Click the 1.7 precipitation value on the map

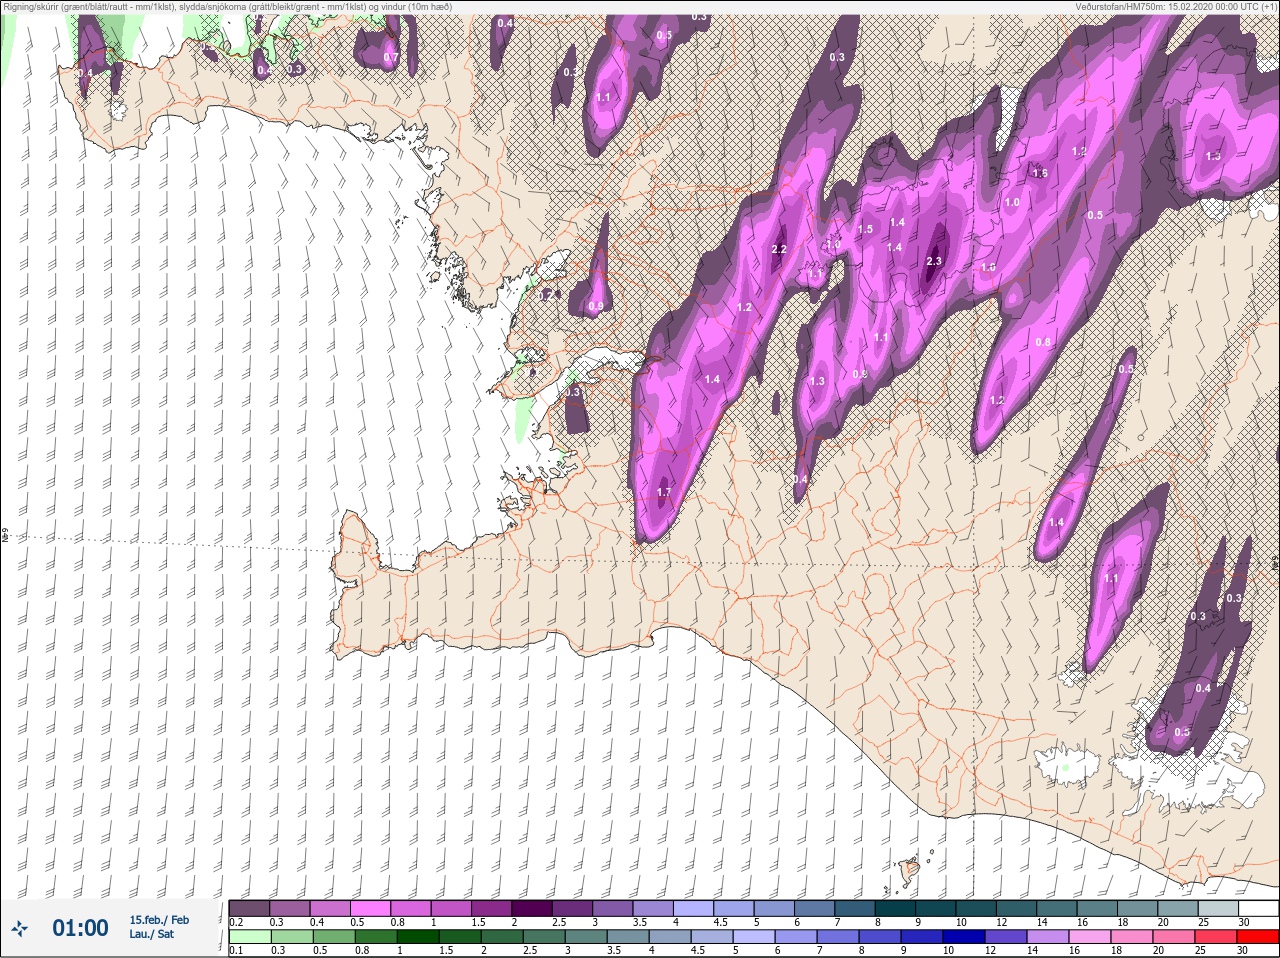pyautogui.click(x=664, y=492)
